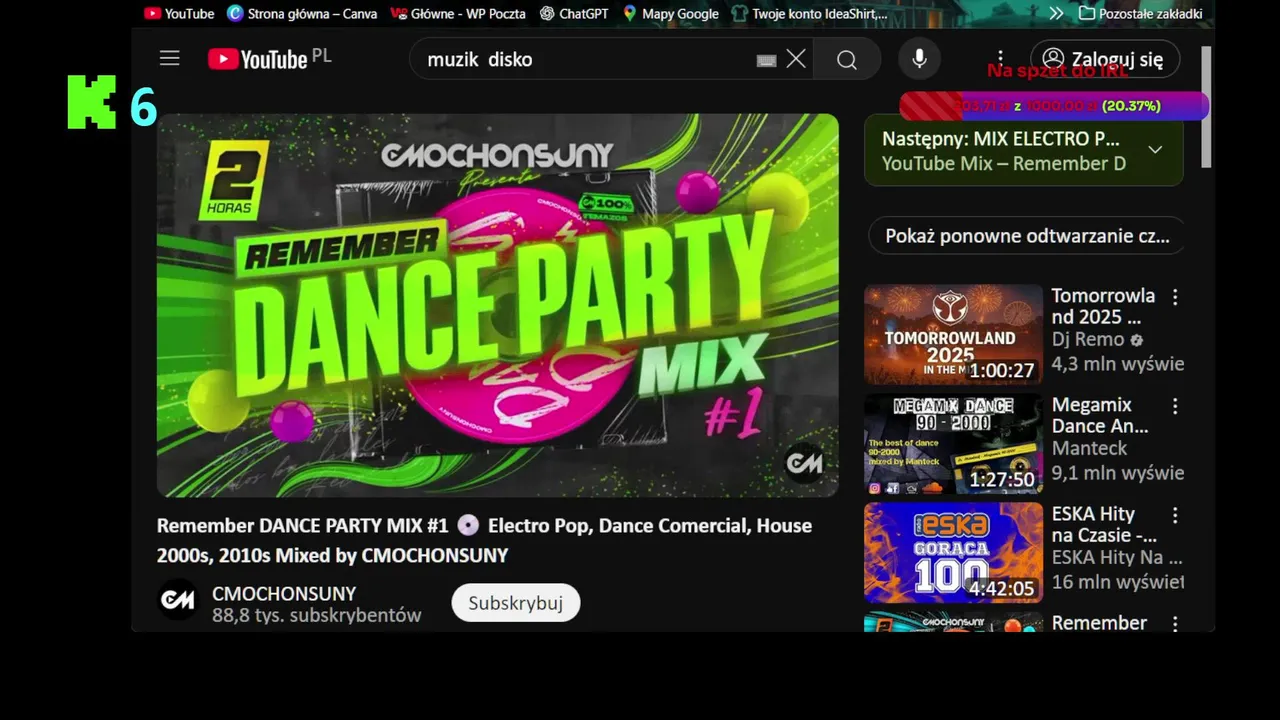Image resolution: width=1280 pixels, height=720 pixels.
Task: Open more options for ESKA Hity video
Action: tap(1175, 515)
